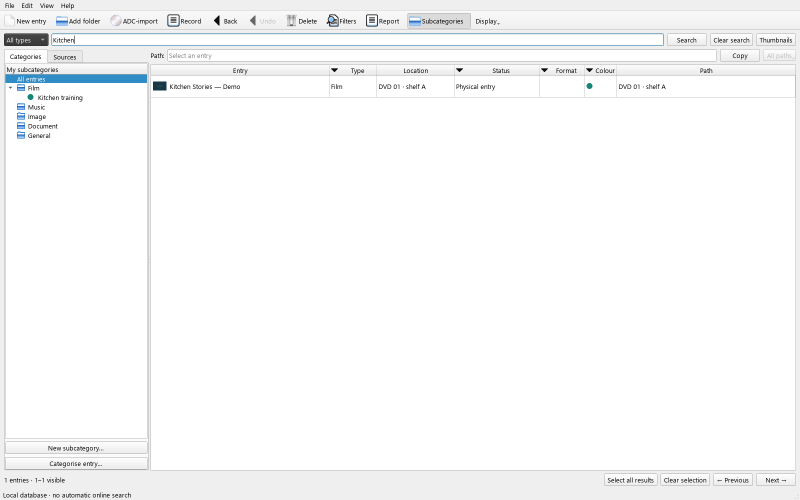
Task: Open the Report toolbar item
Action: tap(383, 21)
